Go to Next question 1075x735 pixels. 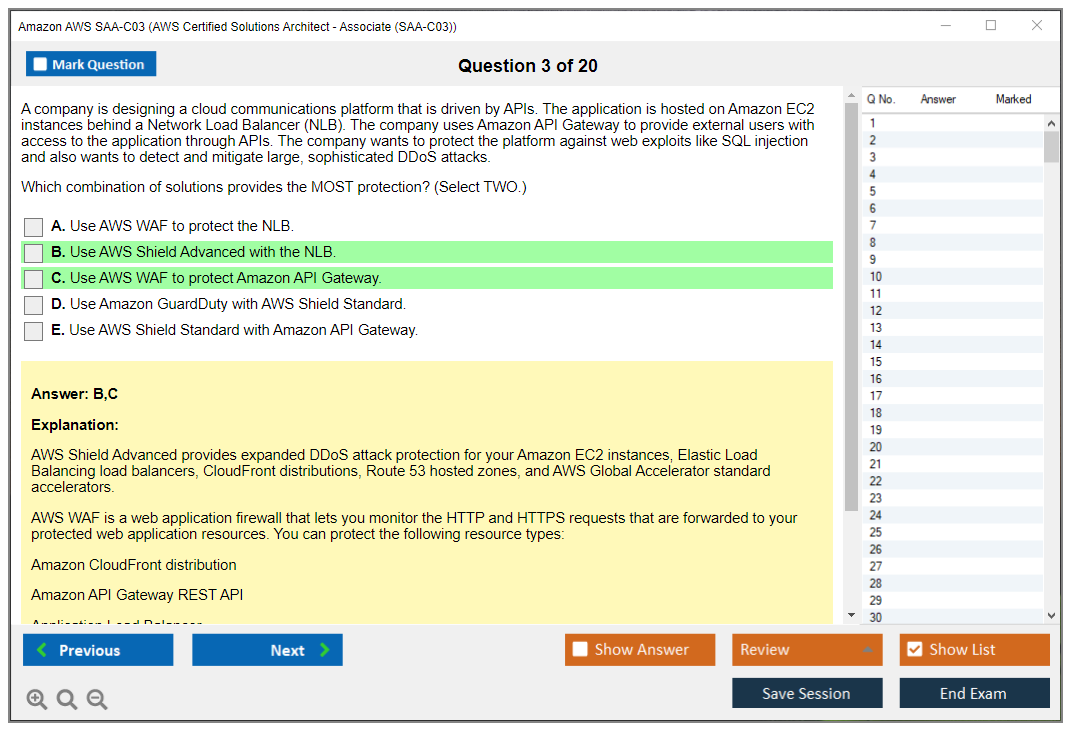tap(267, 650)
